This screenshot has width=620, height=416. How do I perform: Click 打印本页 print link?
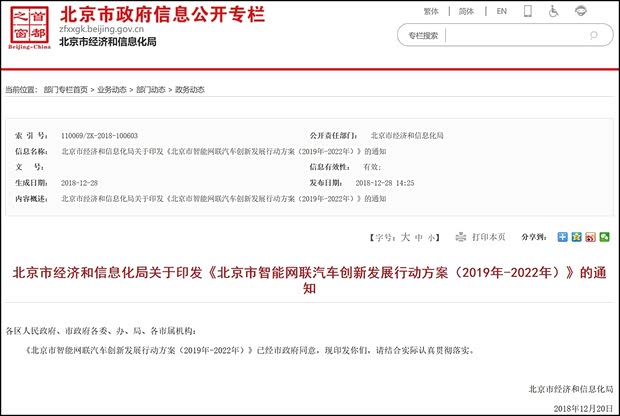tap(489, 237)
